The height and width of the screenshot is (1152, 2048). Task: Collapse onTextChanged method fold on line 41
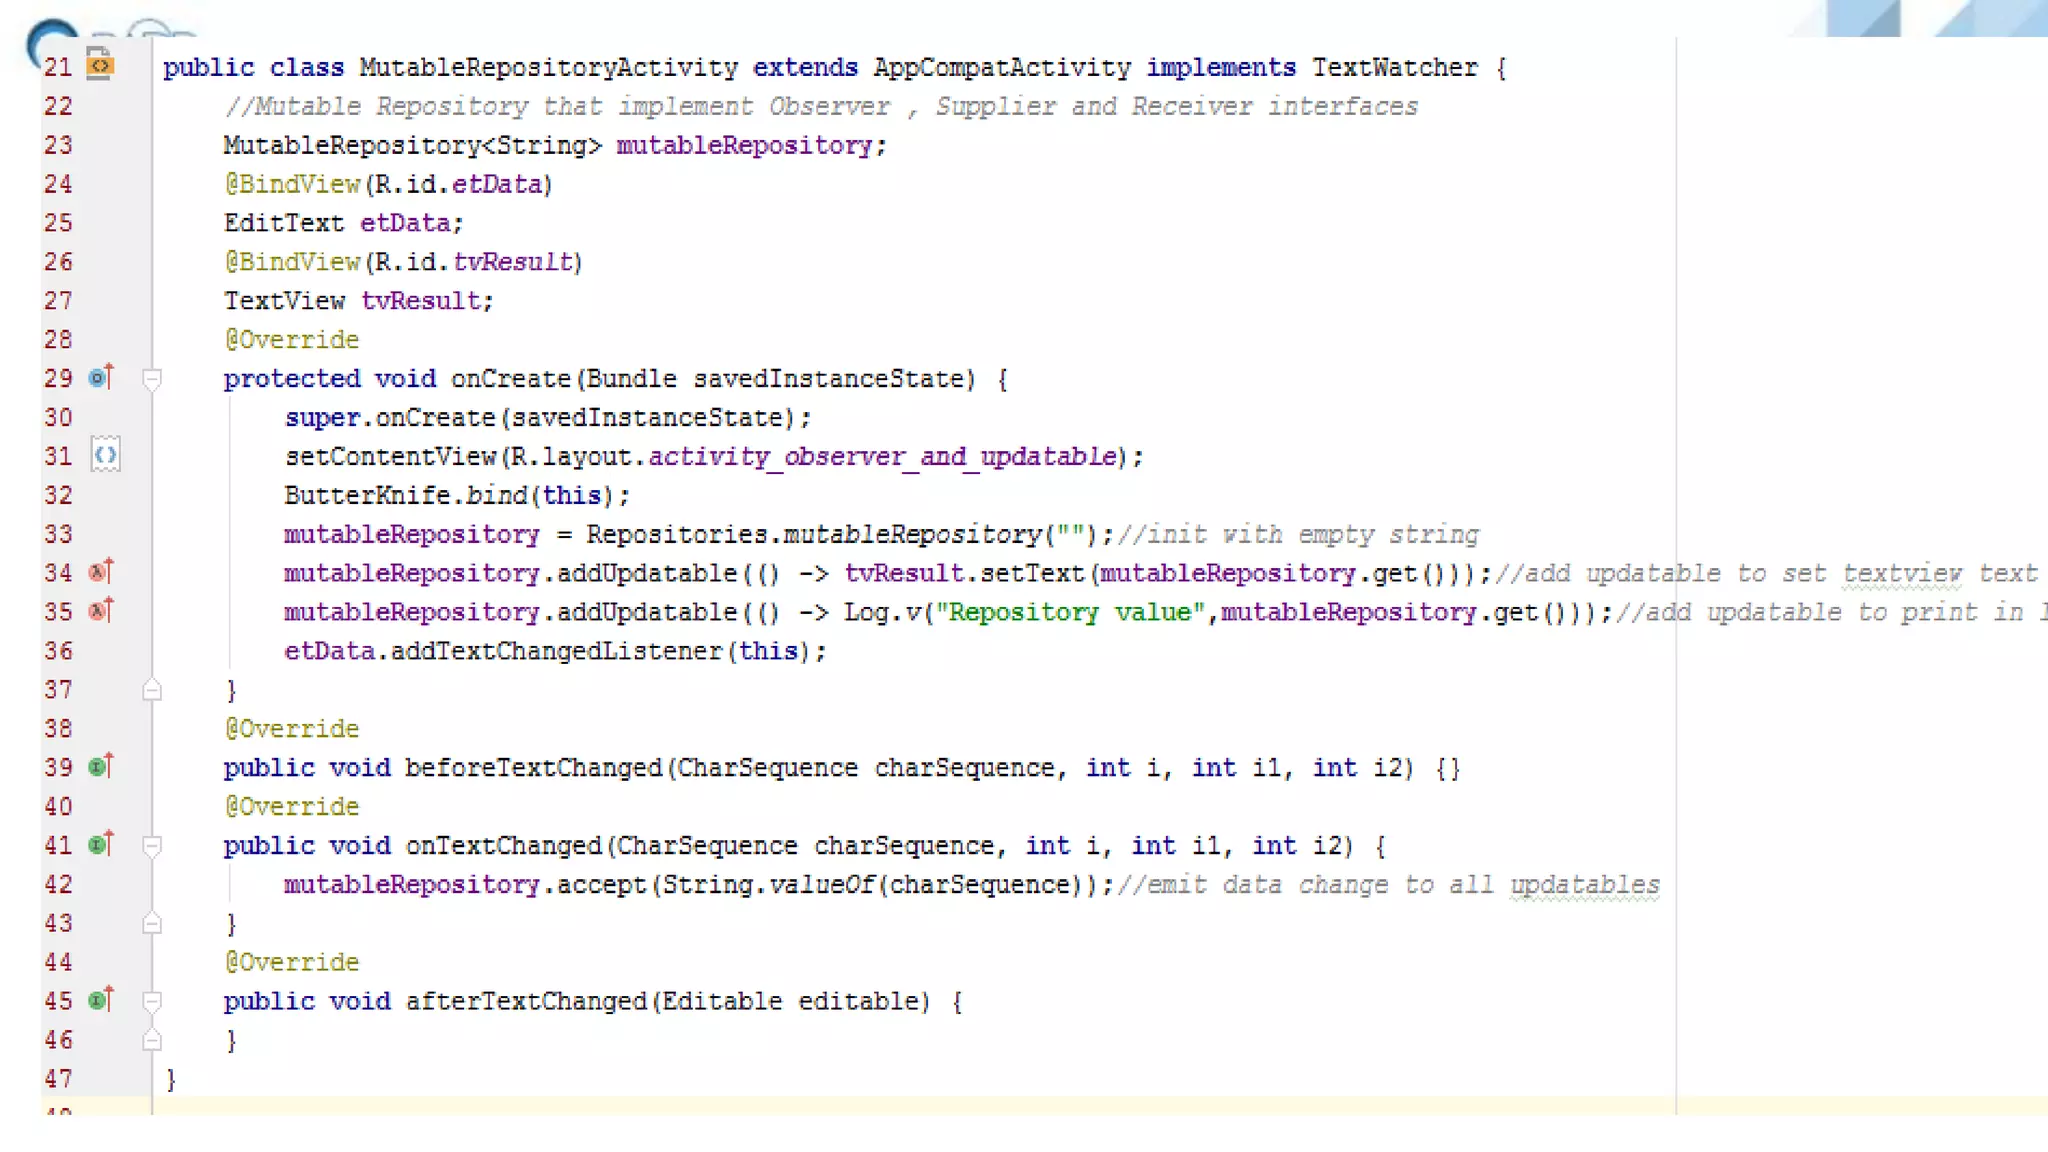(x=152, y=846)
